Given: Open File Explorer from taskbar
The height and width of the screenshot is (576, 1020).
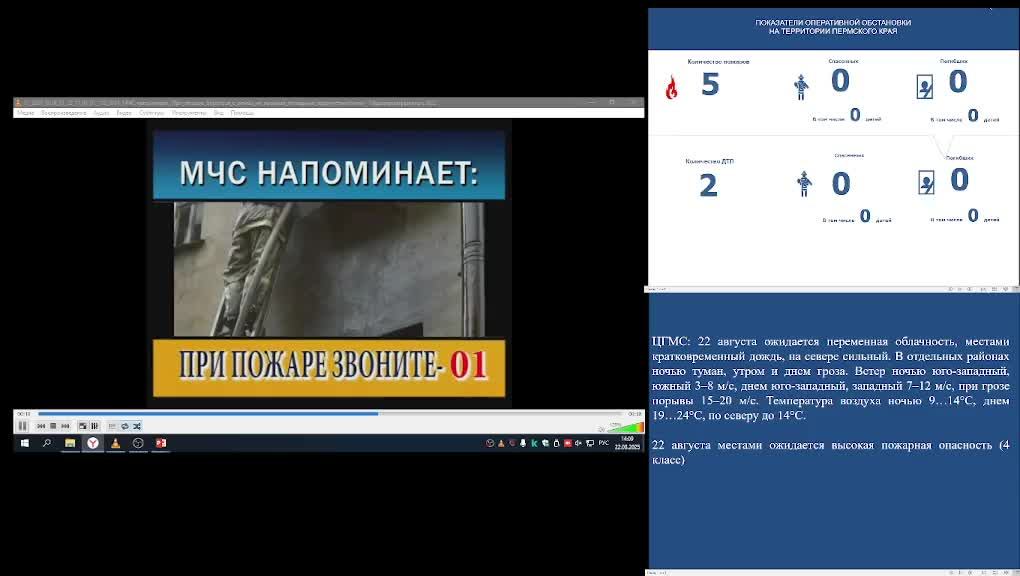Looking at the screenshot, I should pos(70,443).
